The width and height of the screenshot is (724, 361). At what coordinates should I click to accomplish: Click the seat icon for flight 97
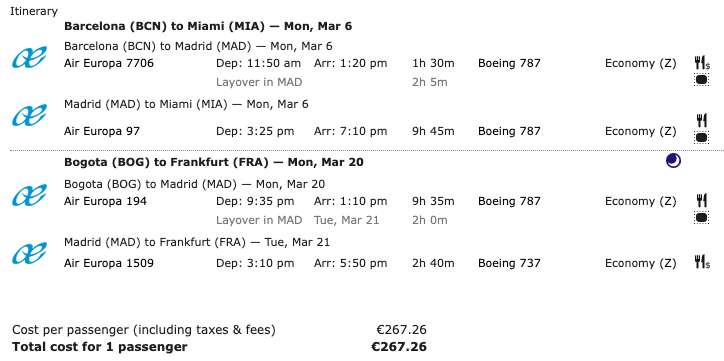(x=702, y=137)
